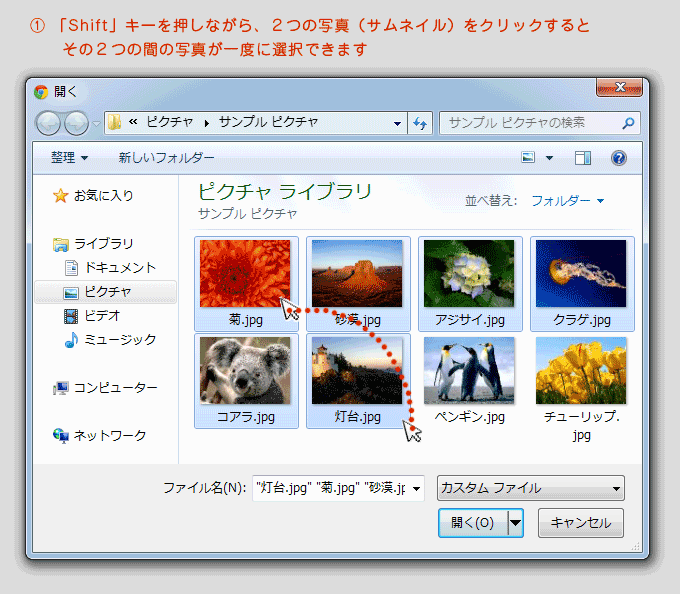
Task: Click the document icon for ドキュメント
Action: tap(71, 268)
